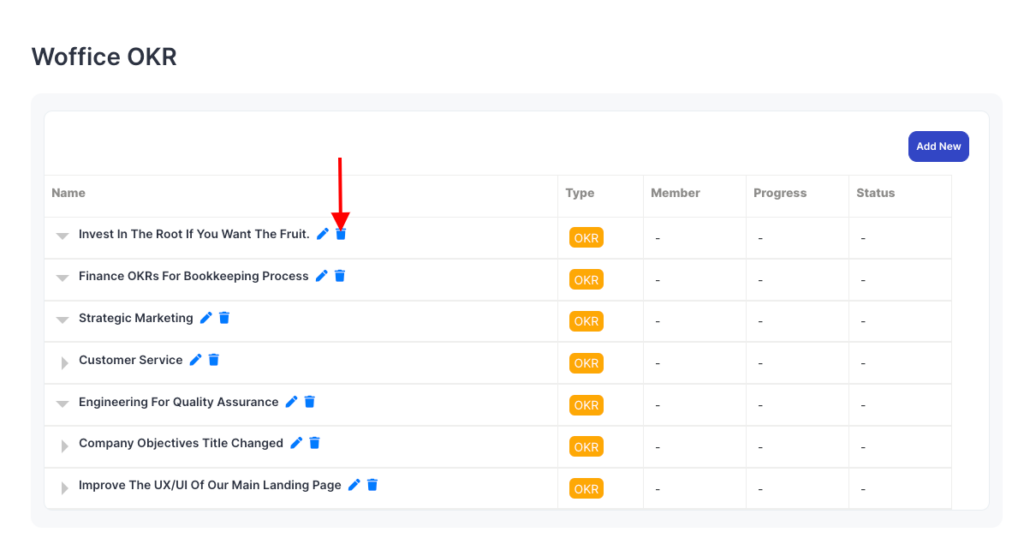Click the Add New button
This screenshot has width=1024, height=544.
938,146
